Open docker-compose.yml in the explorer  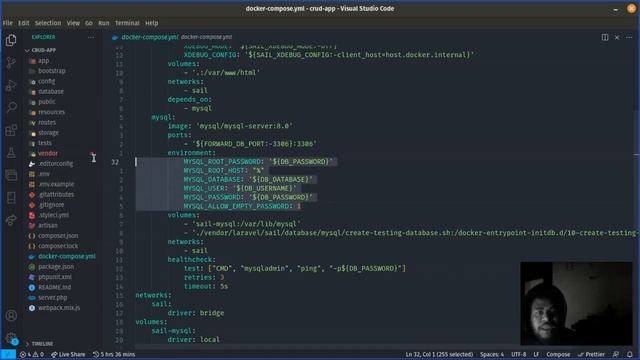tap(67, 256)
